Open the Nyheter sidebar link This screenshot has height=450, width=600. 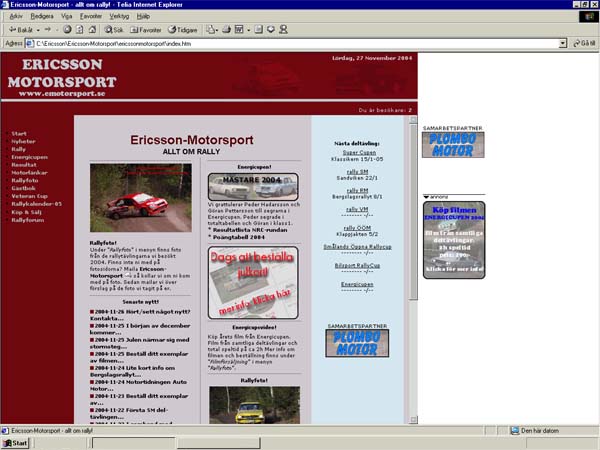click(x=23, y=141)
